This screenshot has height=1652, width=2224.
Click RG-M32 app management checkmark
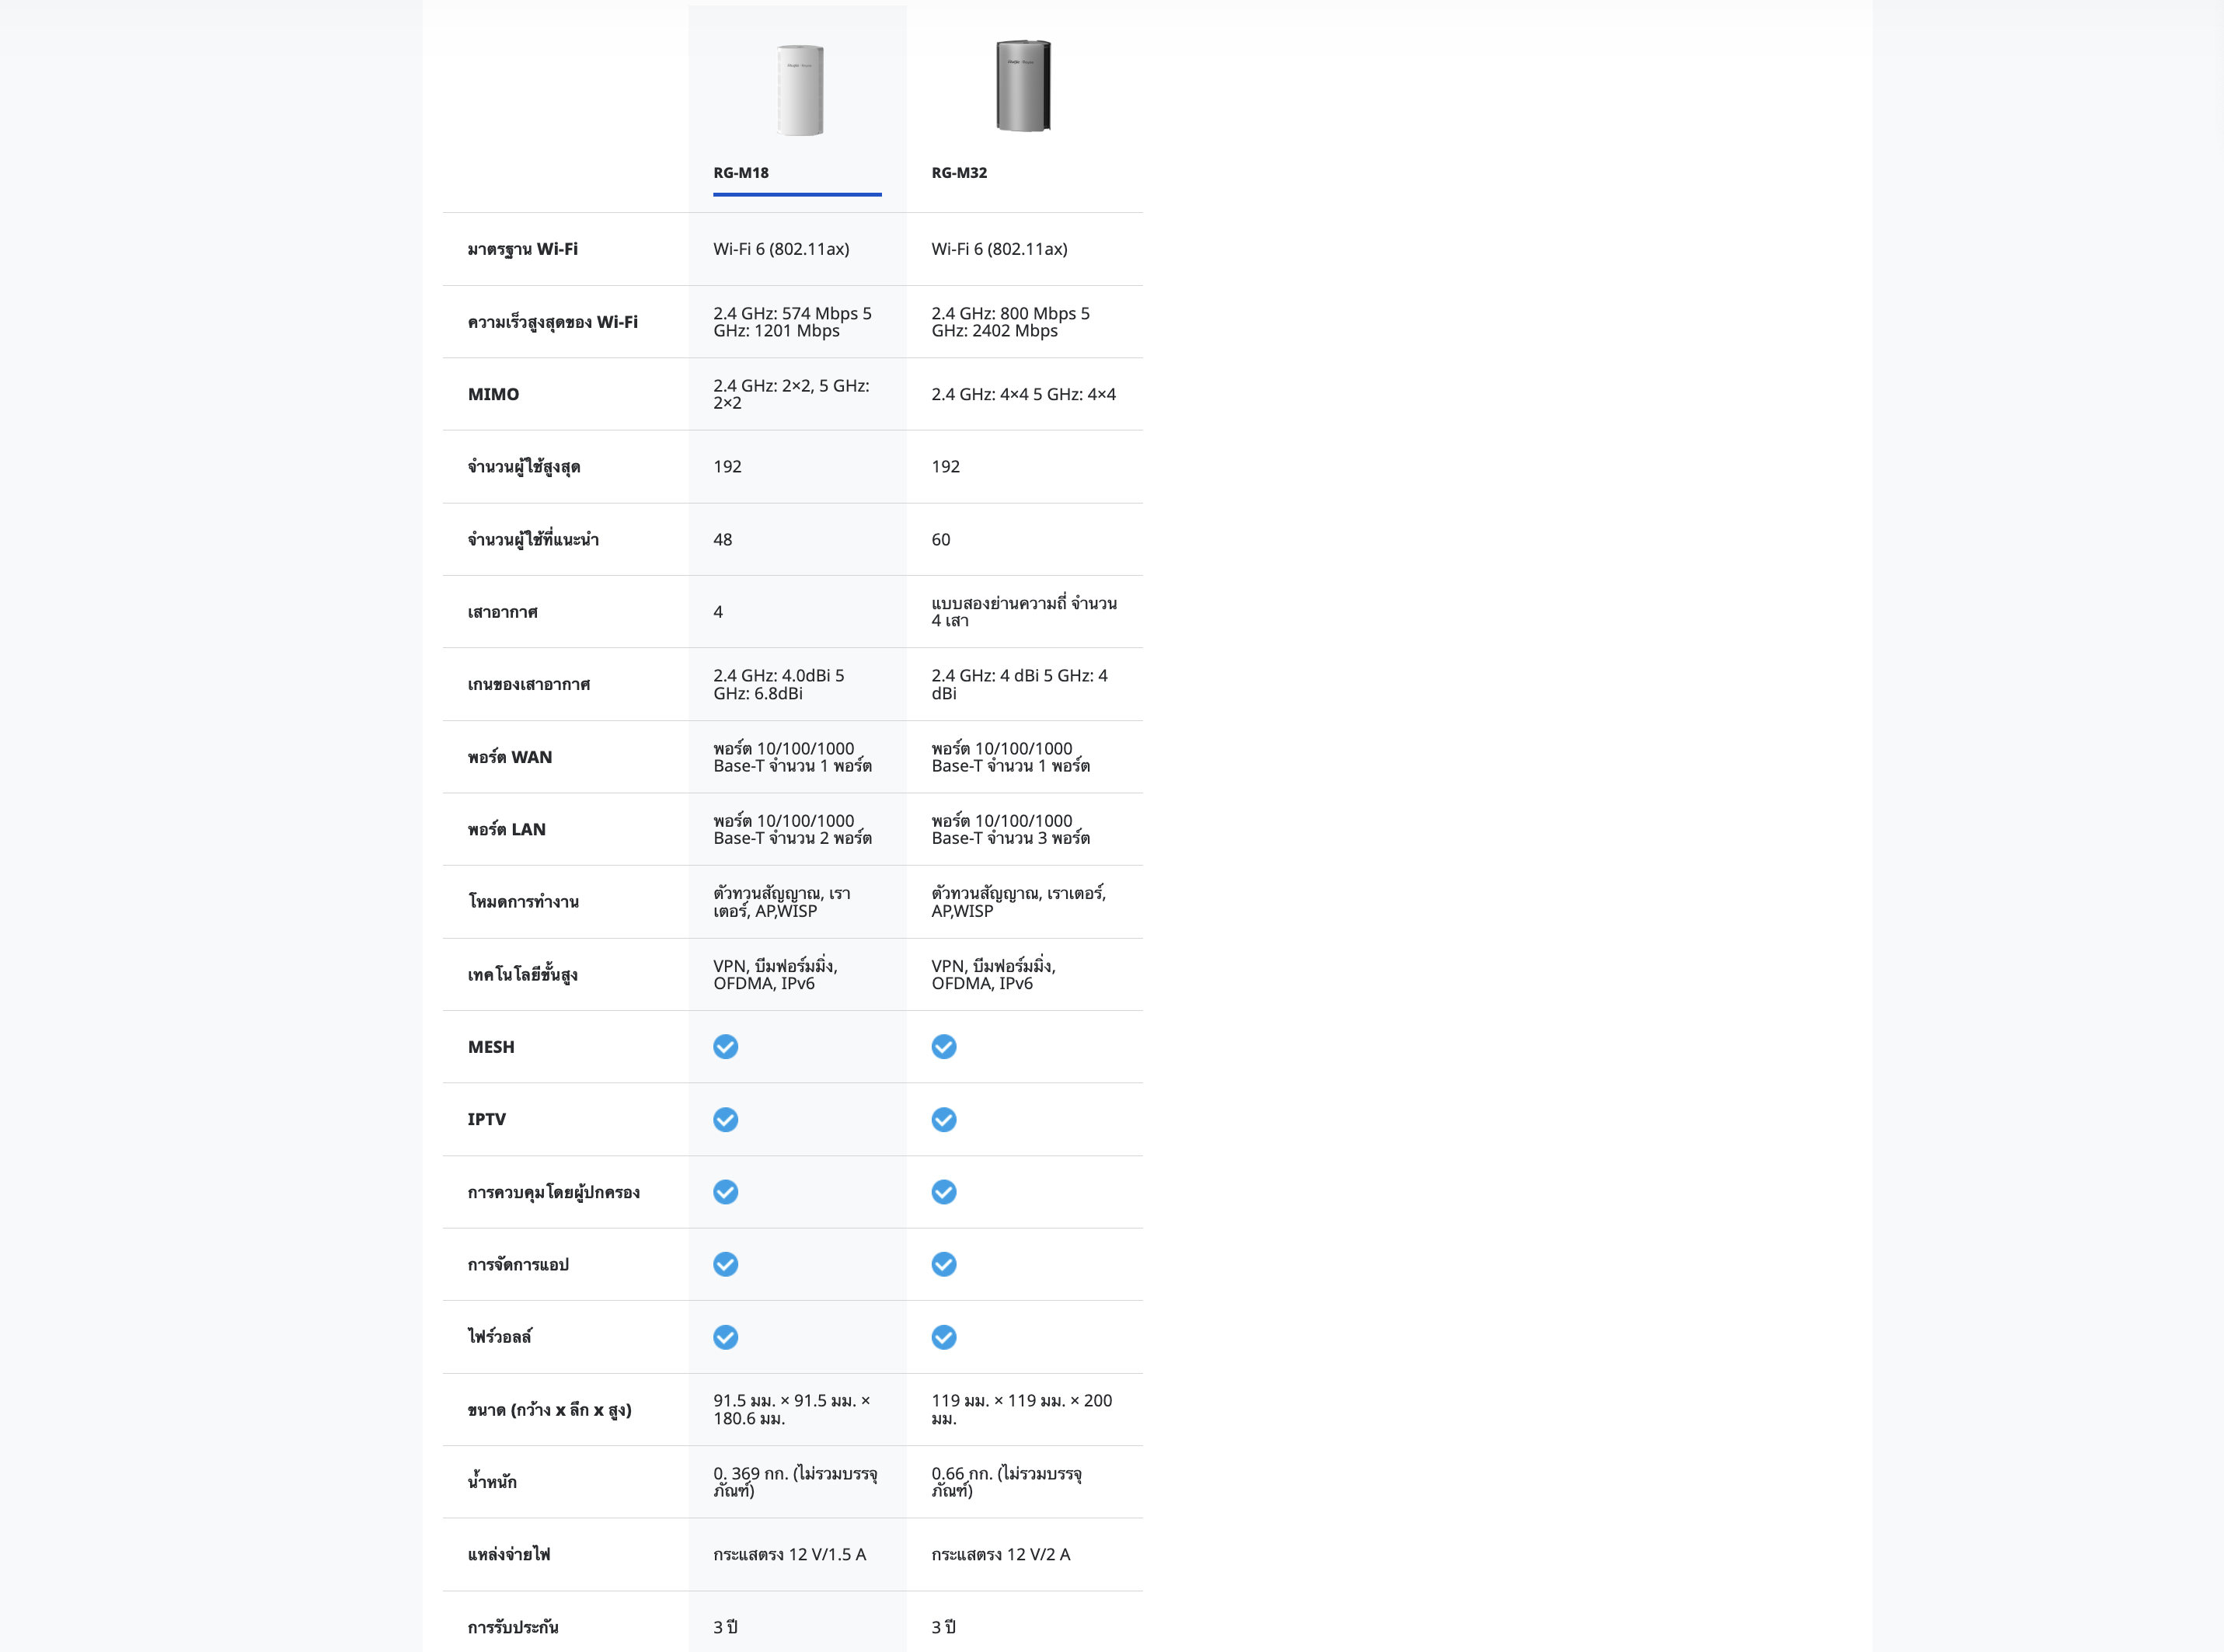click(943, 1264)
